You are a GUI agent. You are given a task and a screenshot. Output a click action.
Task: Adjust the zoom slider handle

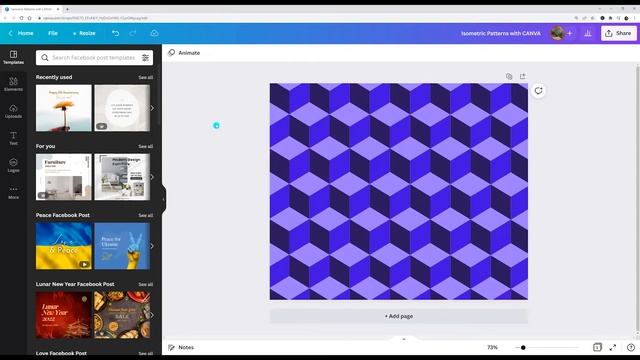[x=523, y=347]
